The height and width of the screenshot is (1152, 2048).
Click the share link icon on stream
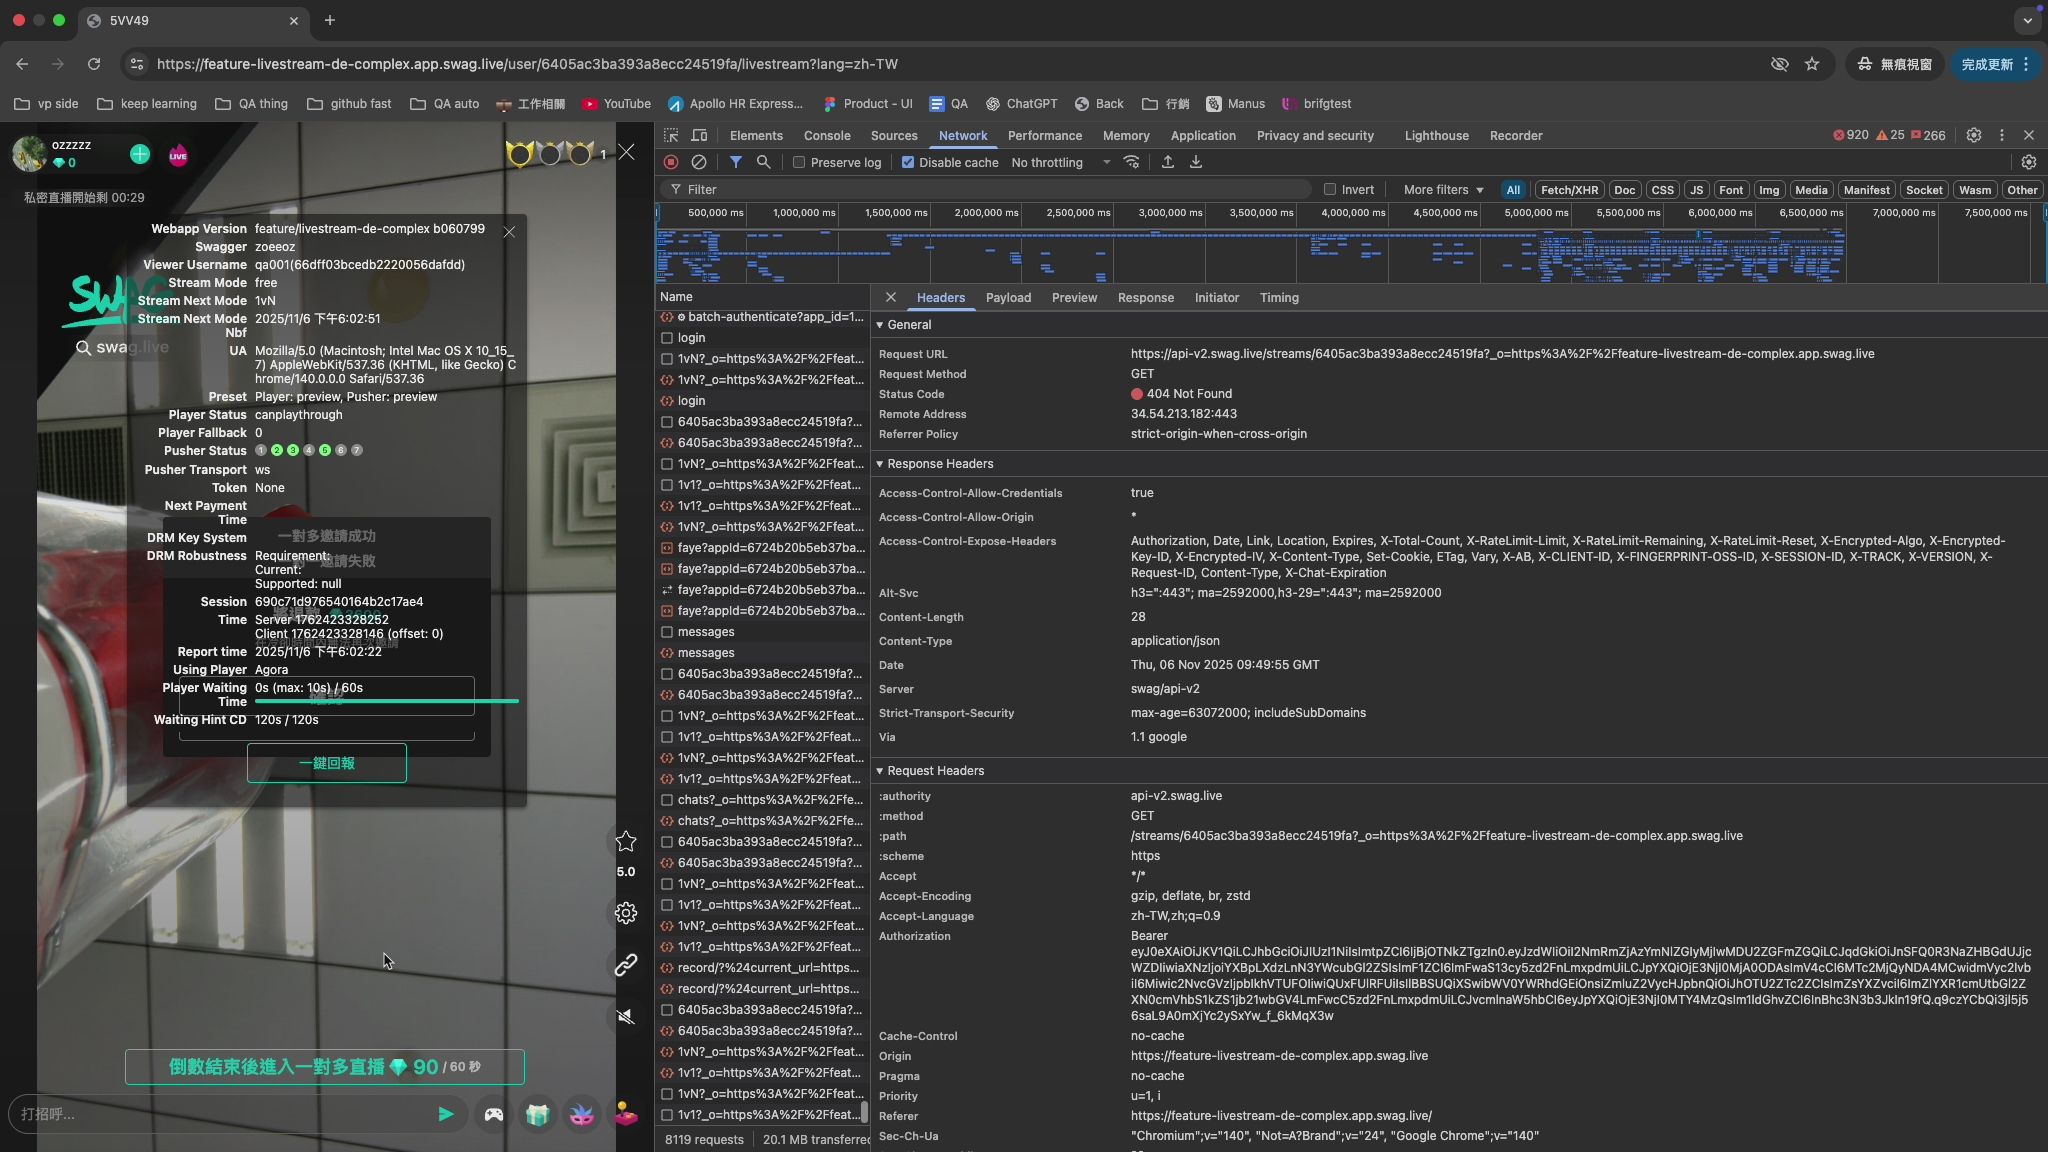click(x=626, y=965)
